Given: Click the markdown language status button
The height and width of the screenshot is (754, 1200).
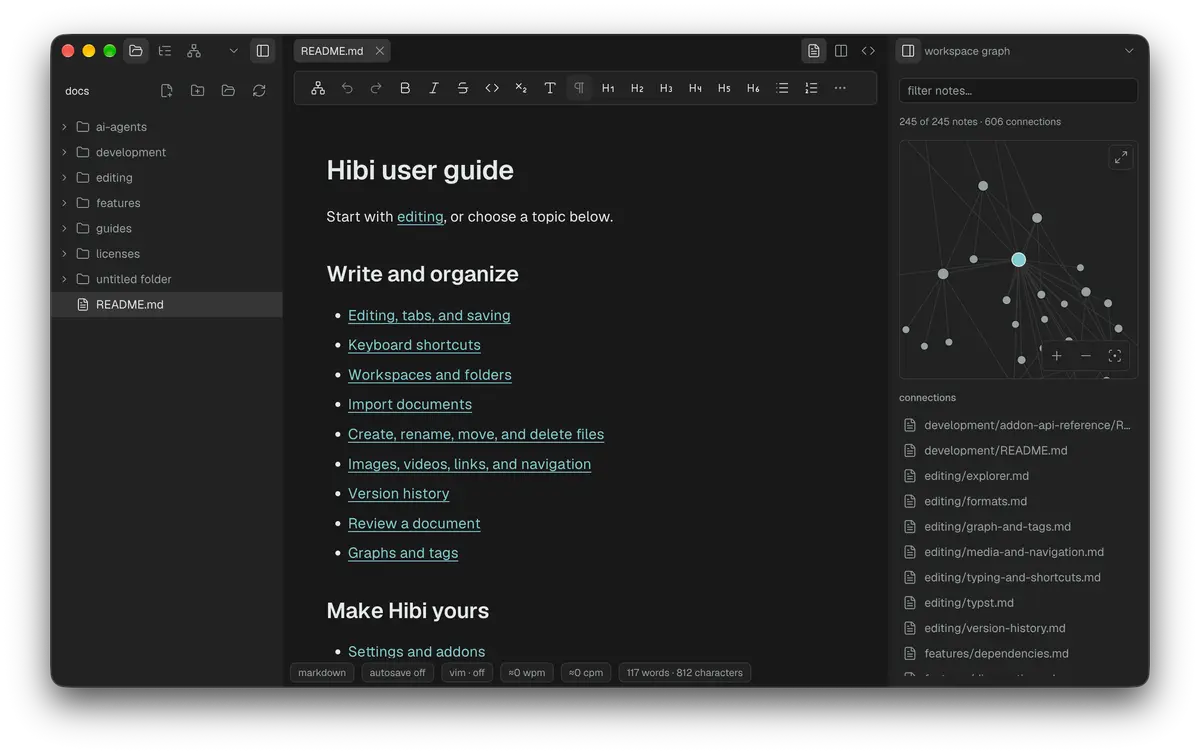Looking at the screenshot, I should point(322,673).
